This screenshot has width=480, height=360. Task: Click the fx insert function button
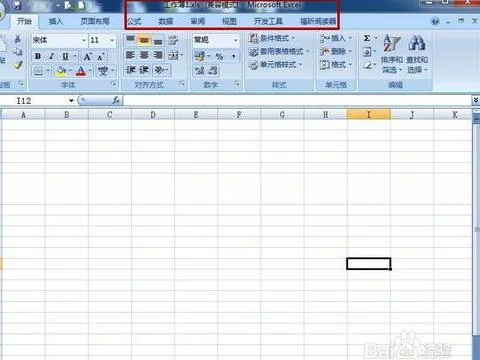(x=116, y=100)
